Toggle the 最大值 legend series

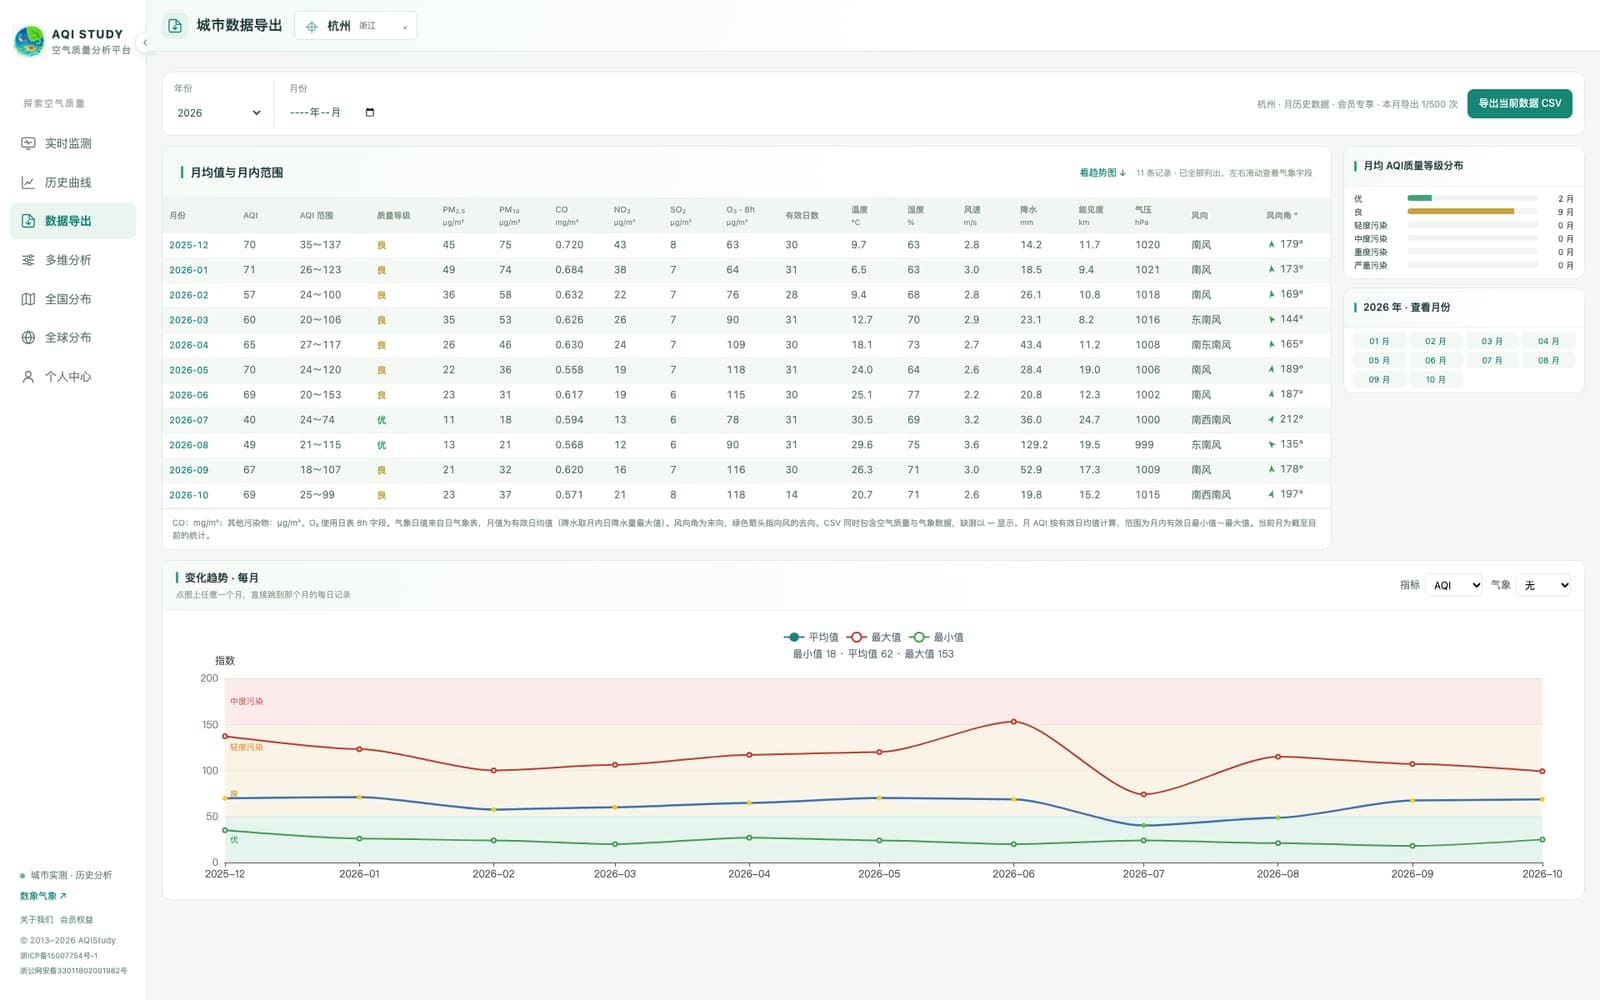click(x=874, y=637)
